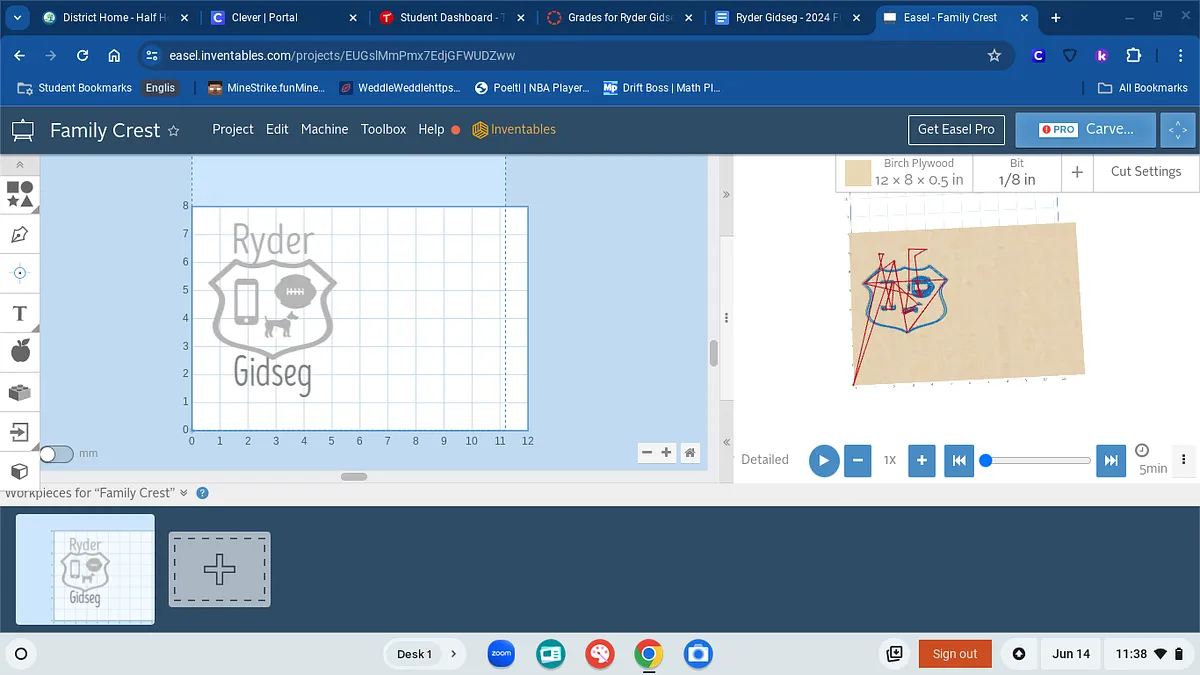Open the Toolbox menu
Image resolution: width=1200 pixels, height=675 pixels.
383,129
